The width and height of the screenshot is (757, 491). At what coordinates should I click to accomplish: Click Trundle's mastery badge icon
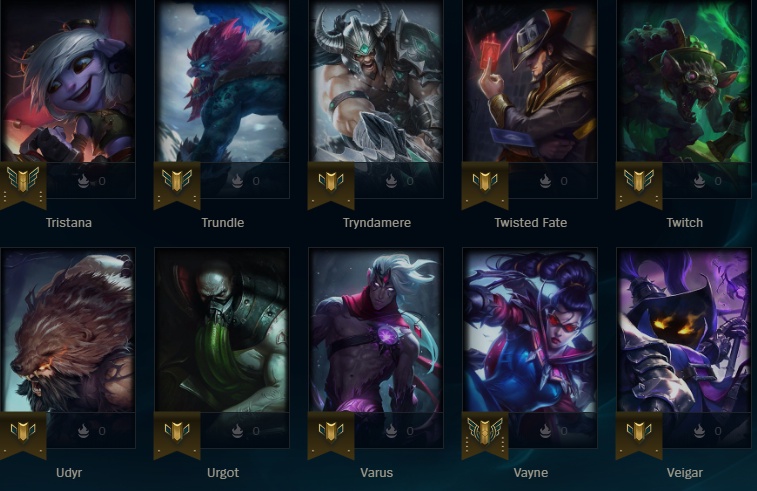[177, 181]
